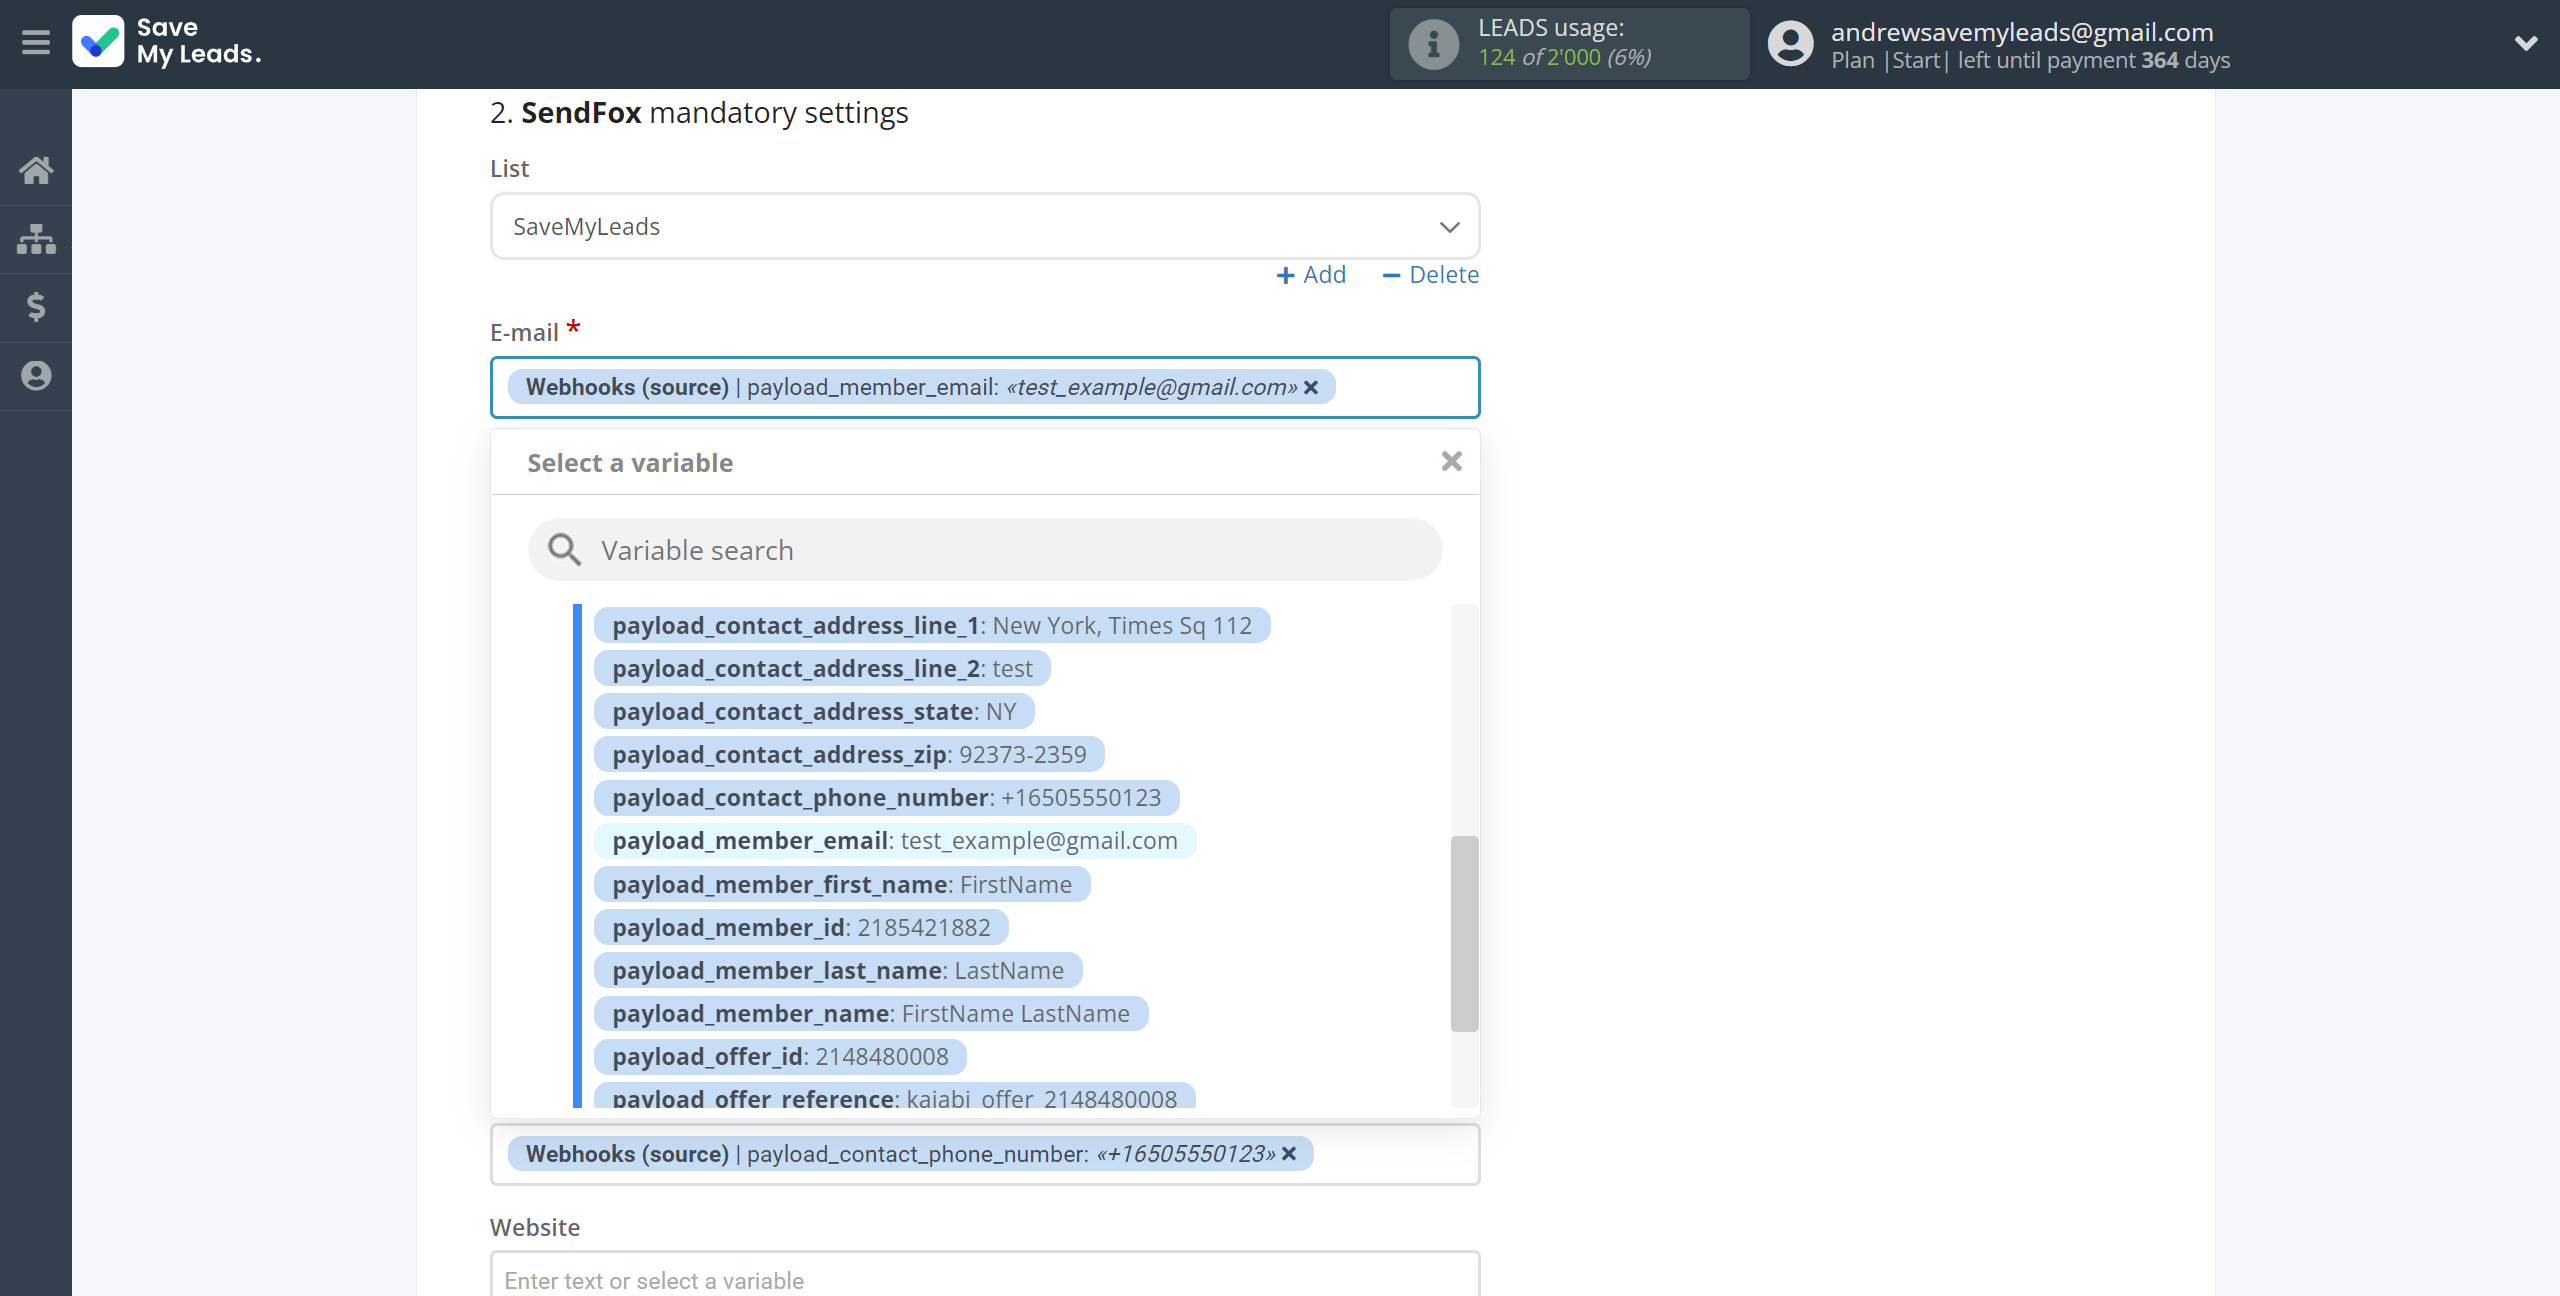This screenshot has height=1296, width=2560.
Task: Open the profile sidebar icon
Action: tap(36, 376)
